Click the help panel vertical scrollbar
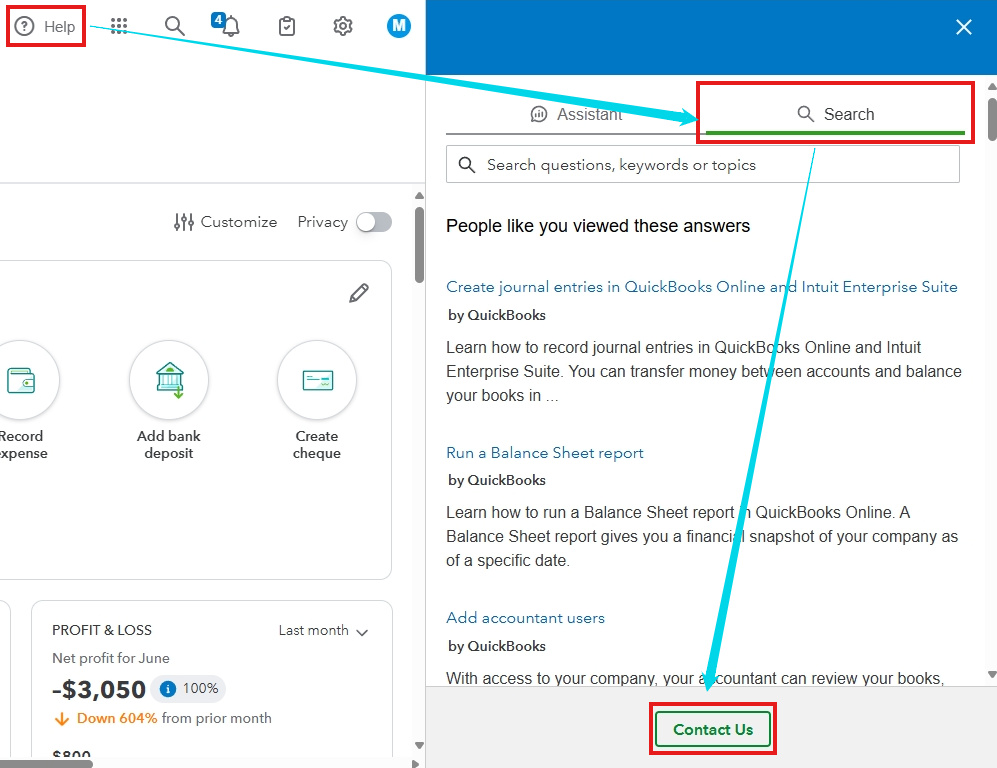The height and width of the screenshot is (768, 997). click(992, 119)
